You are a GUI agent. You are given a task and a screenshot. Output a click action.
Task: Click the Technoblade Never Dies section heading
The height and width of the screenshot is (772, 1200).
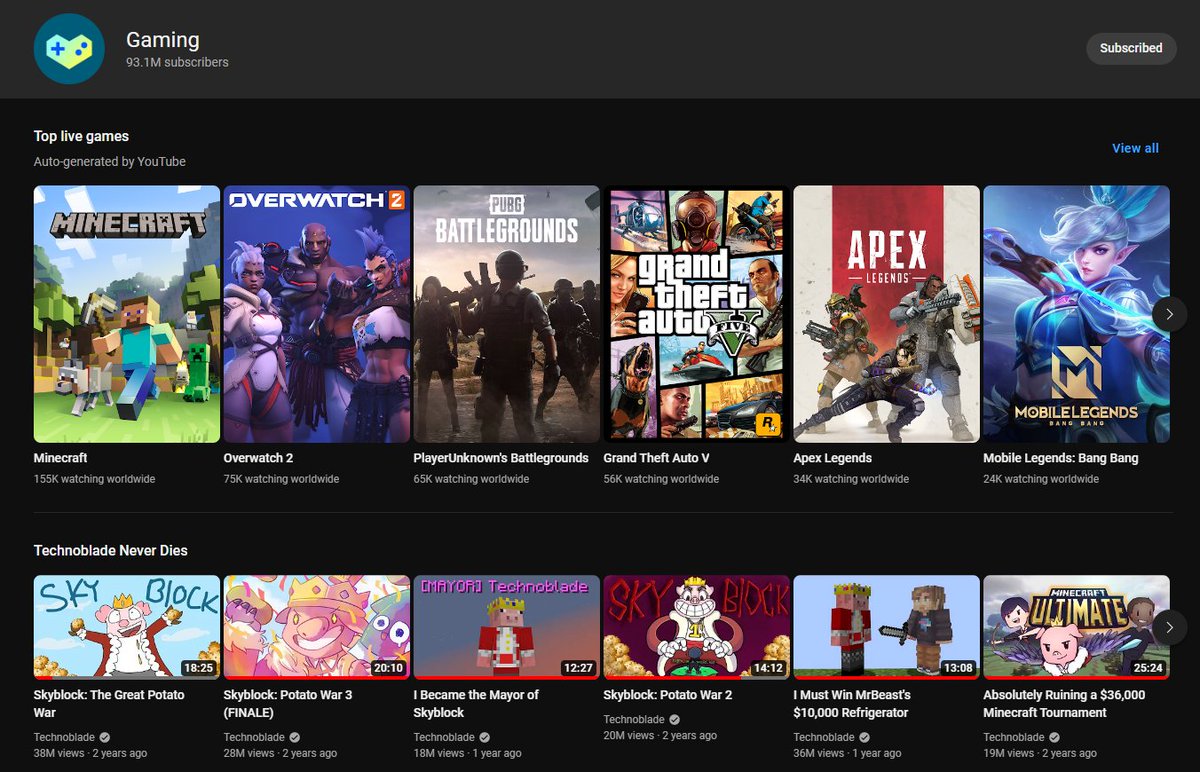110,551
